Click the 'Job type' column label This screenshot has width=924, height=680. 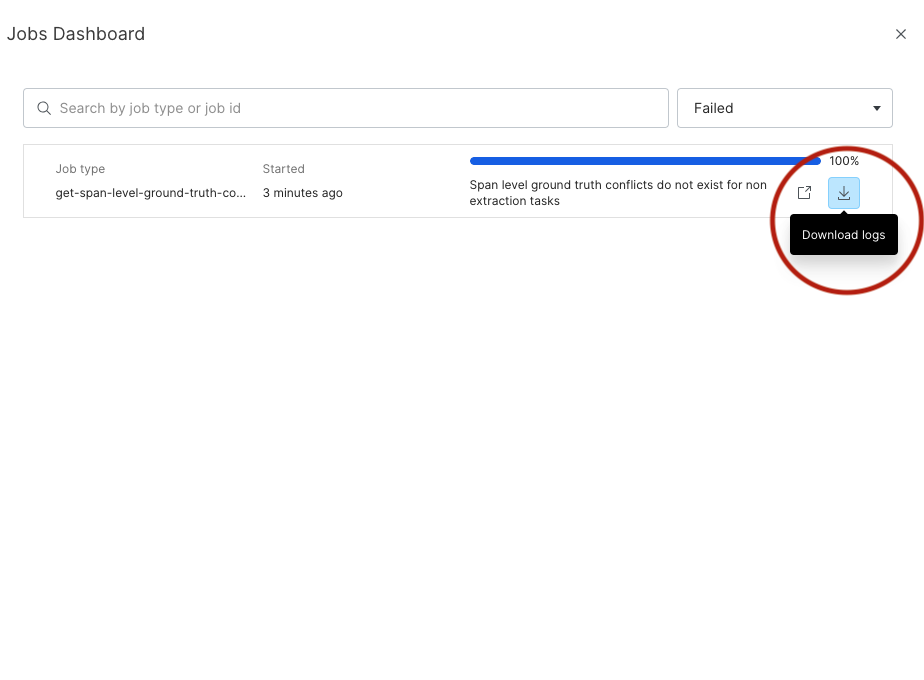(x=80, y=169)
